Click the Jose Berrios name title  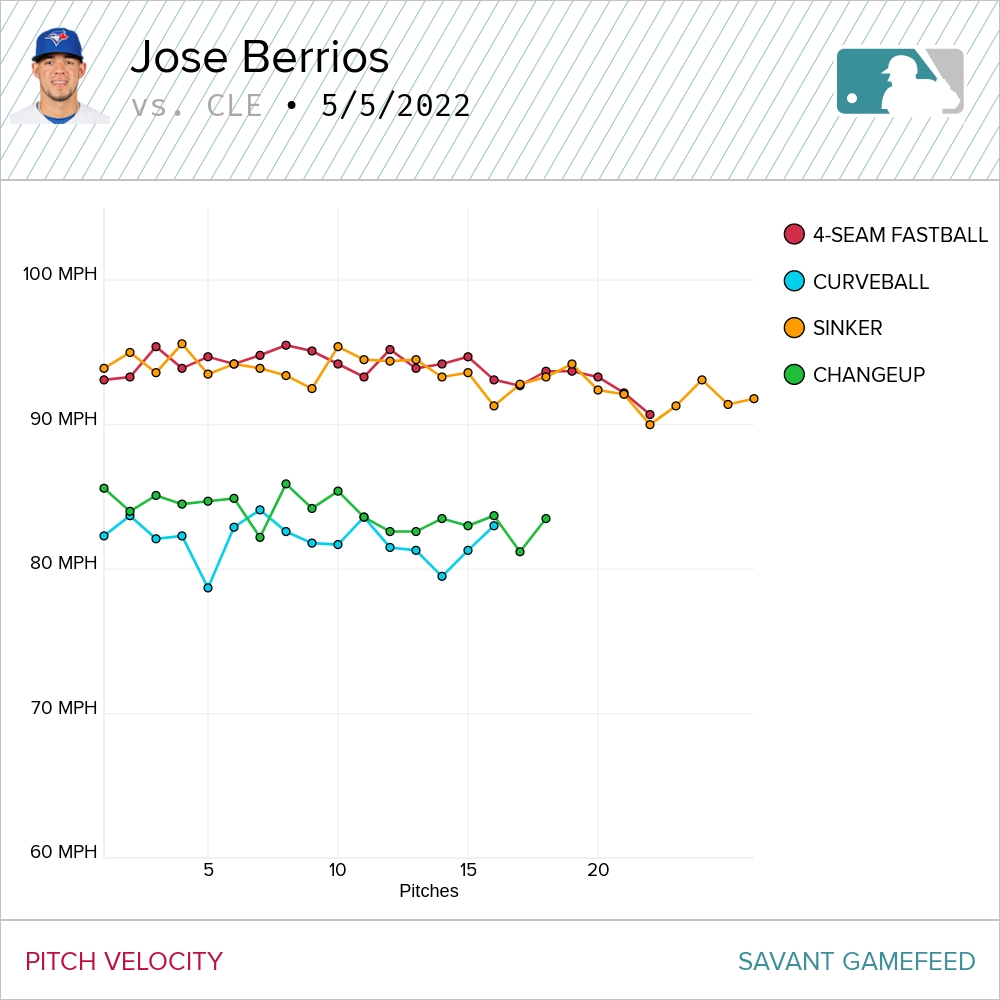point(260,58)
